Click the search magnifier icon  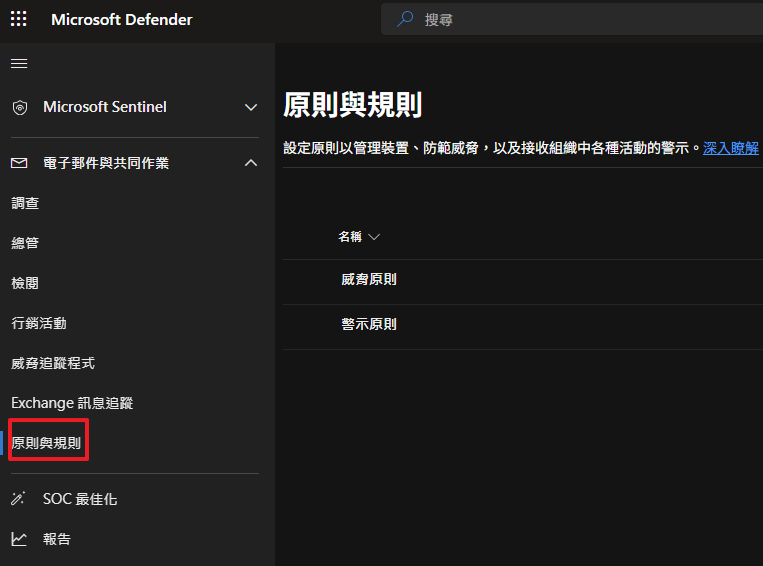(405, 20)
